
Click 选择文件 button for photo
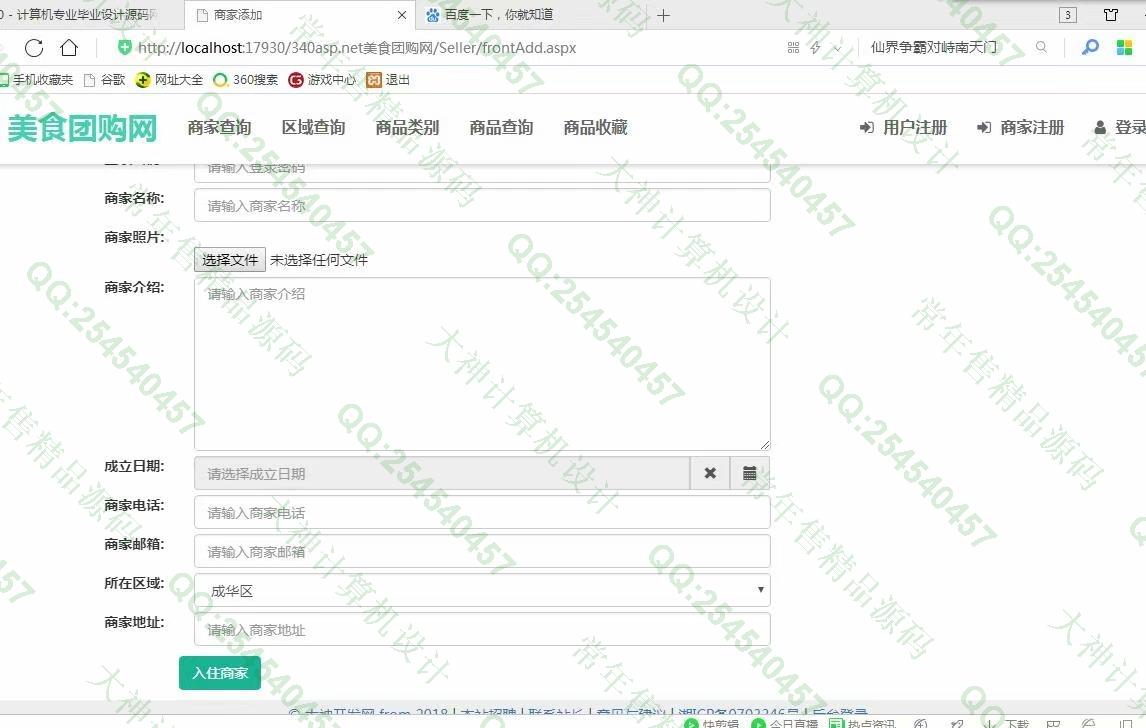[229, 259]
